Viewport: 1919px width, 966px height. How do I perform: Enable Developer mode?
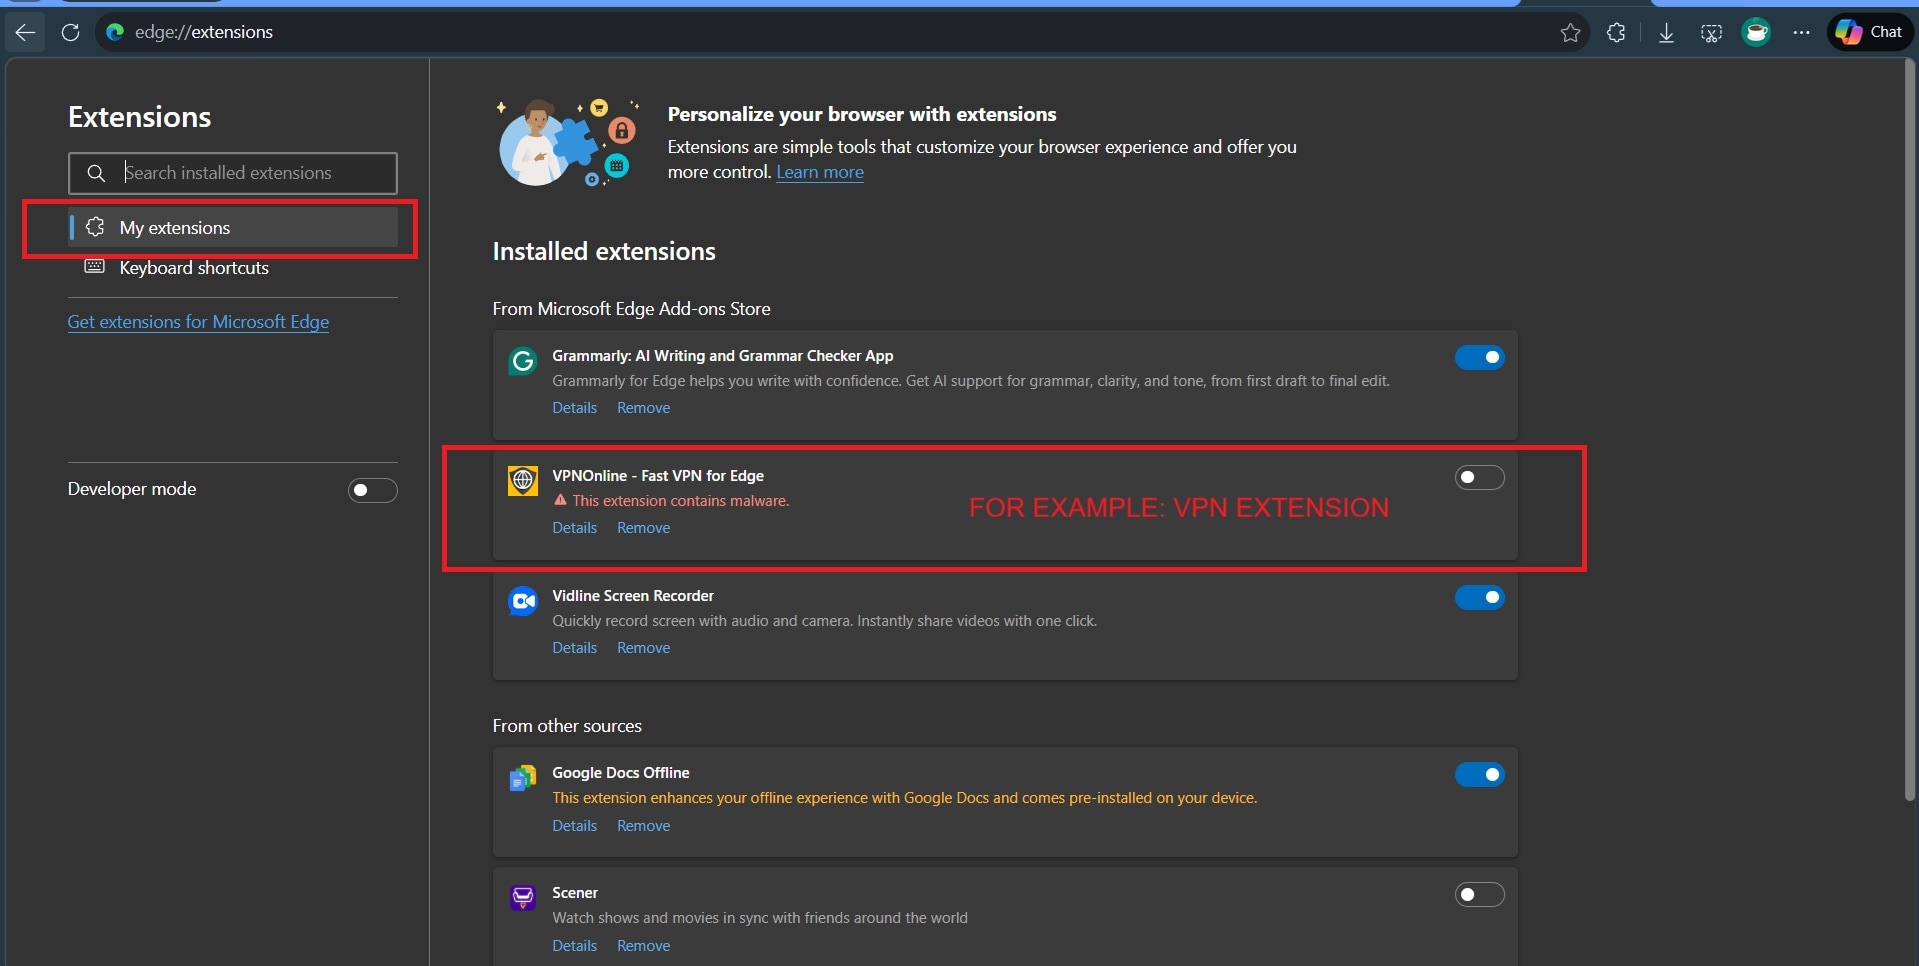pos(371,490)
